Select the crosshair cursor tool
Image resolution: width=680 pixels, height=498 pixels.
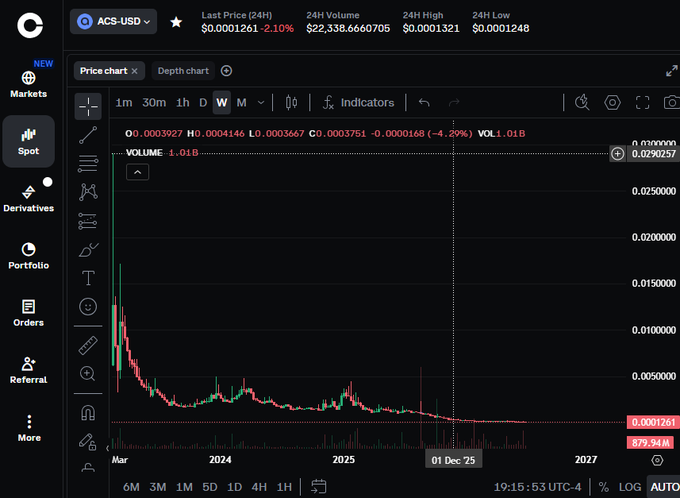88,106
